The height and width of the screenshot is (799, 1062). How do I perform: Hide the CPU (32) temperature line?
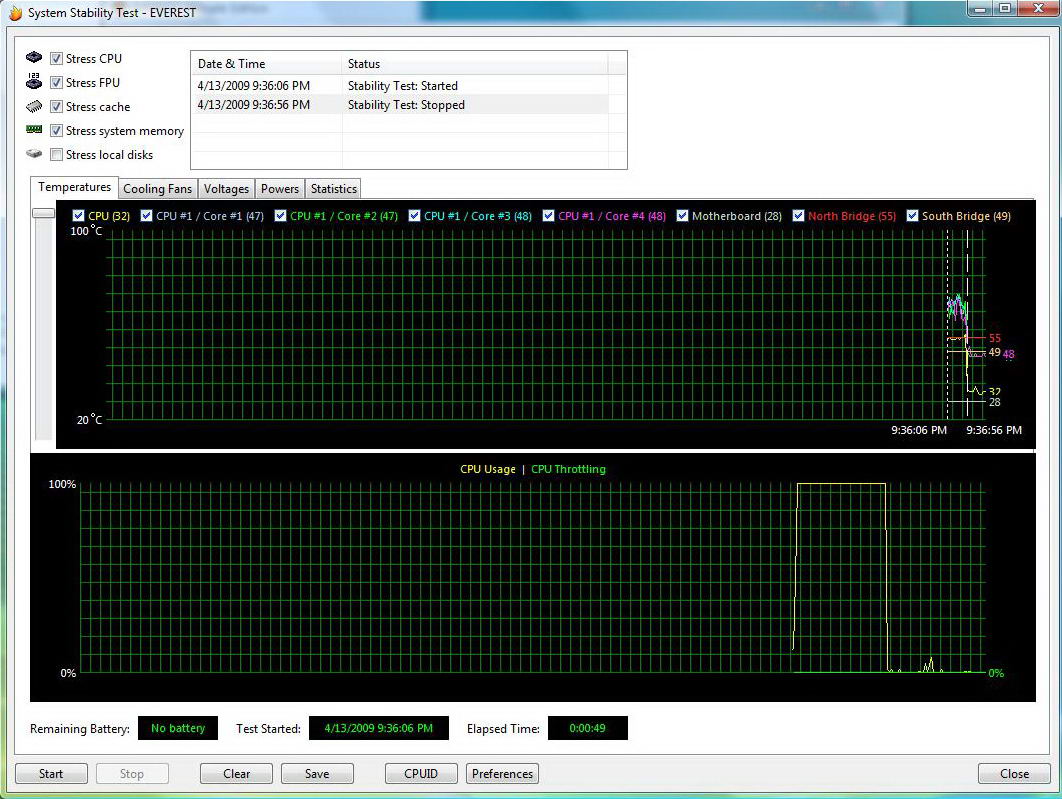[79, 215]
